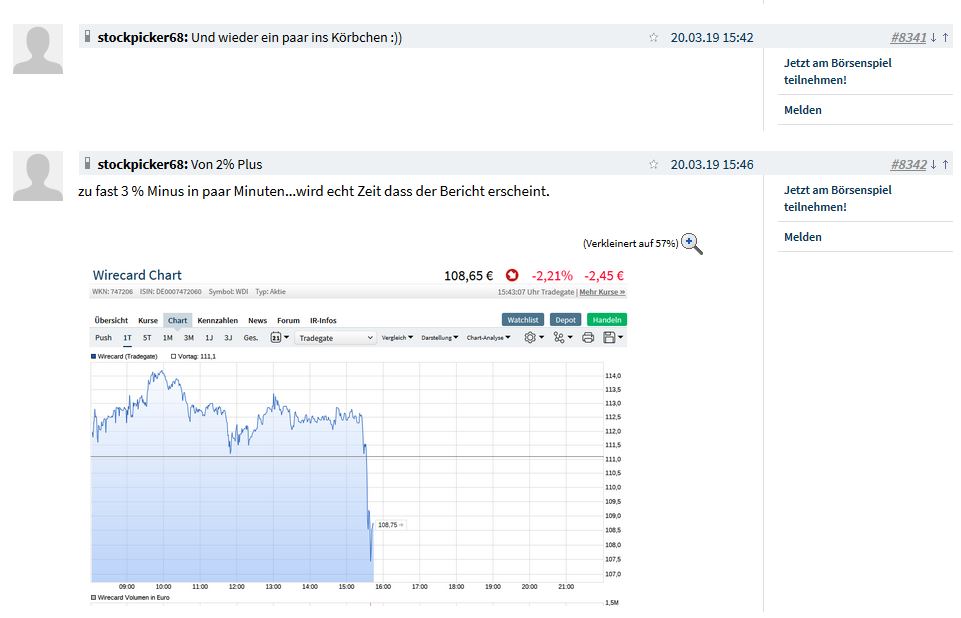Click Melden link for post #8341
The width and height of the screenshot is (961, 618).
pyautogui.click(x=803, y=110)
